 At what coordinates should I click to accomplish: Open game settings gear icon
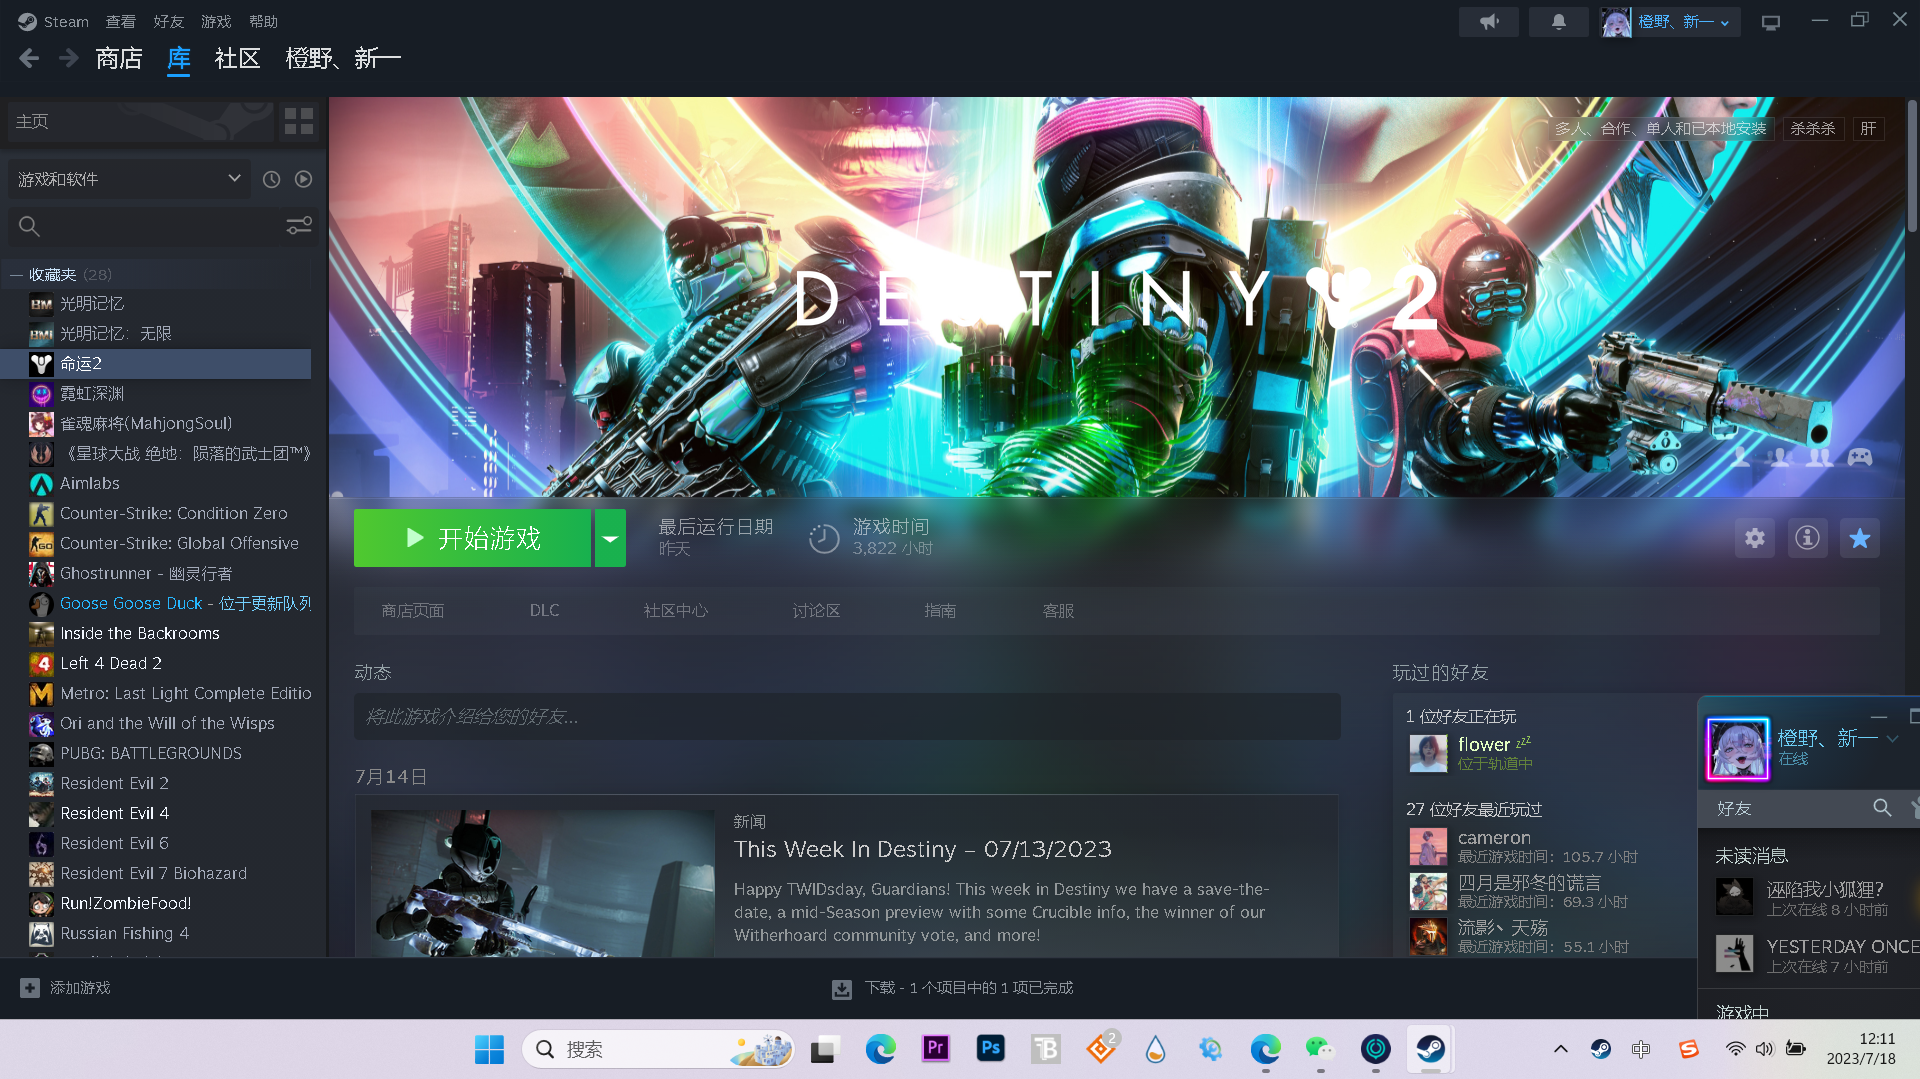point(1754,539)
